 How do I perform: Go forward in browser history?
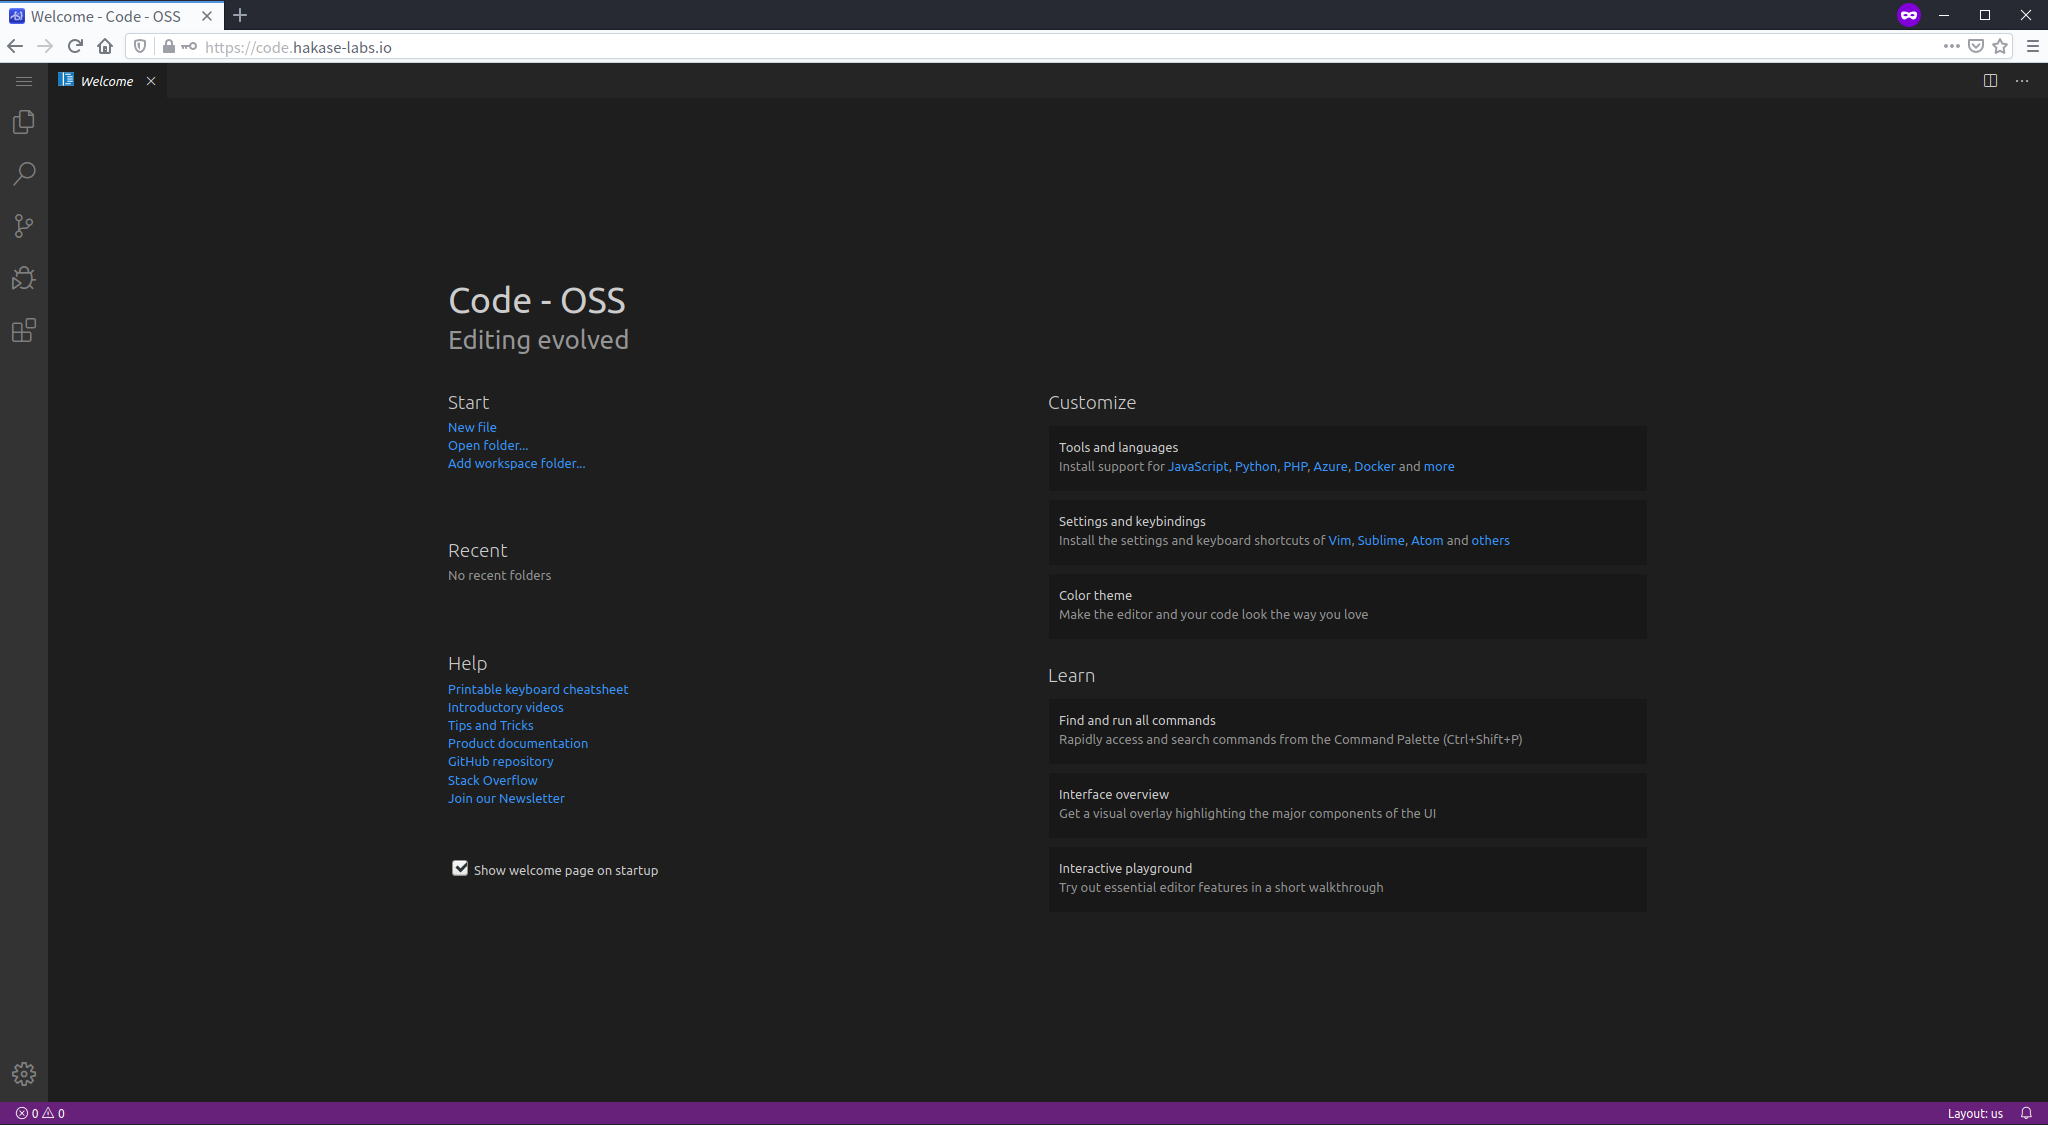coord(45,46)
